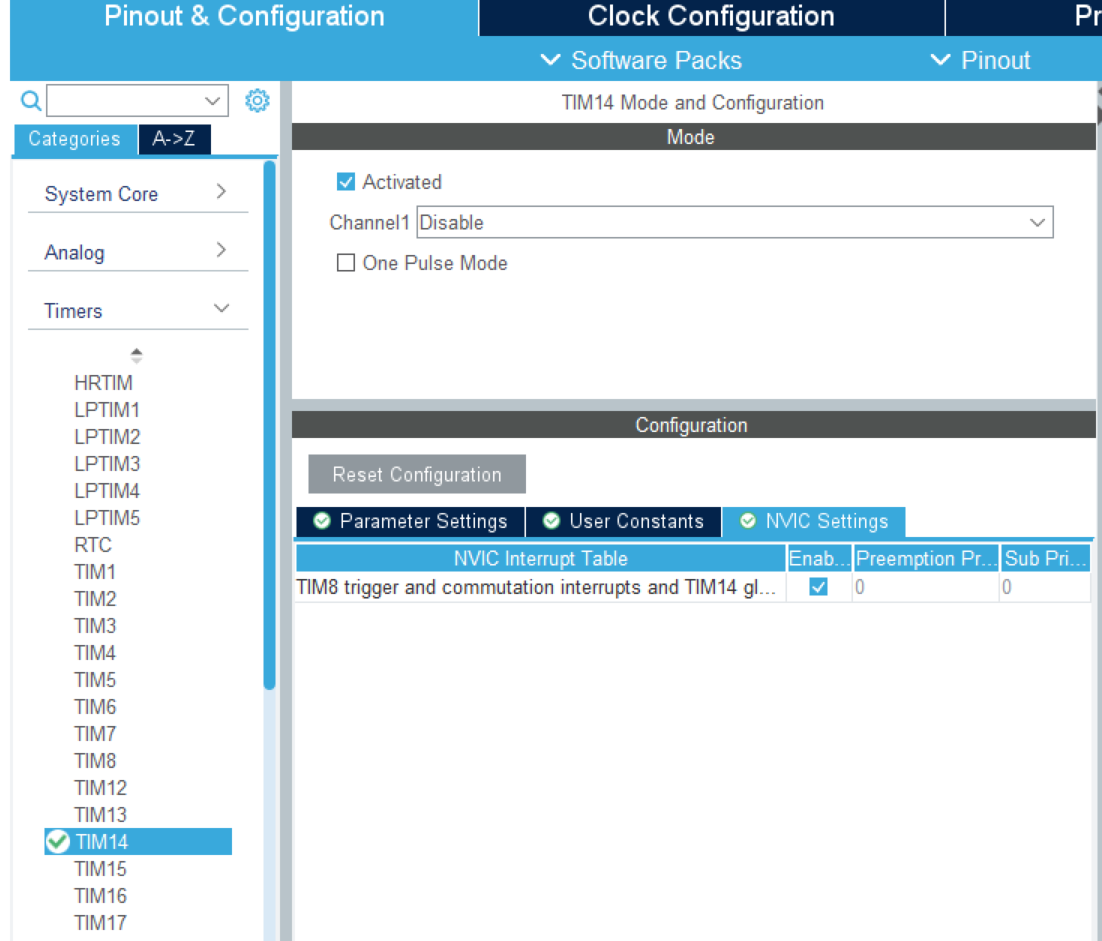Switch to the A->Z sorting tab
1102x941 pixels.
coord(174,139)
